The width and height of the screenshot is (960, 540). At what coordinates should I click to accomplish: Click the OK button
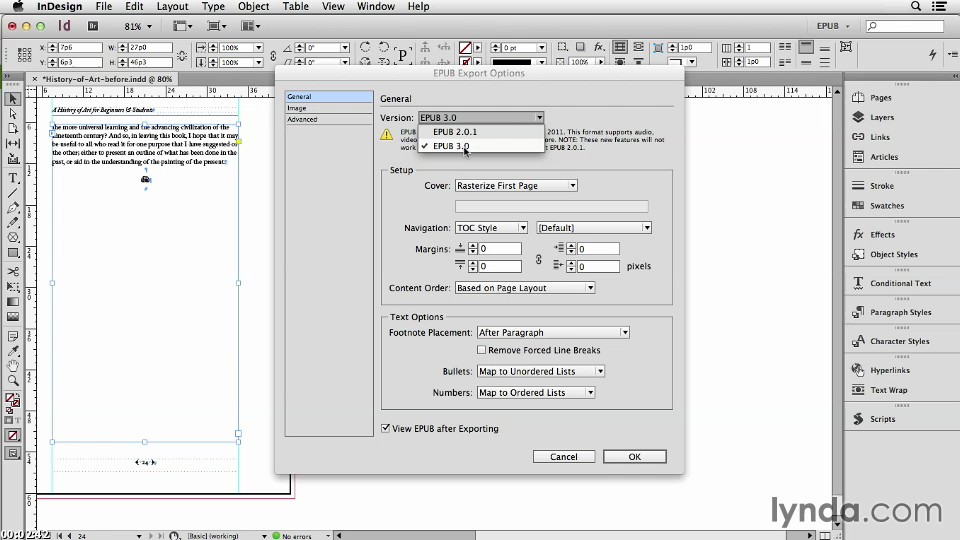634,457
